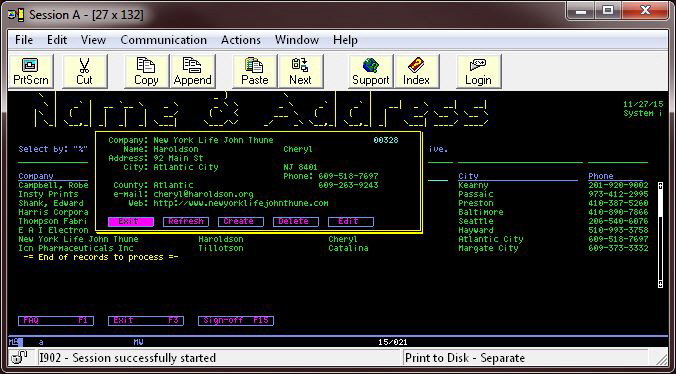Click the Tillotson last name cell
Image resolution: width=676 pixels, height=374 pixels.
221,249
